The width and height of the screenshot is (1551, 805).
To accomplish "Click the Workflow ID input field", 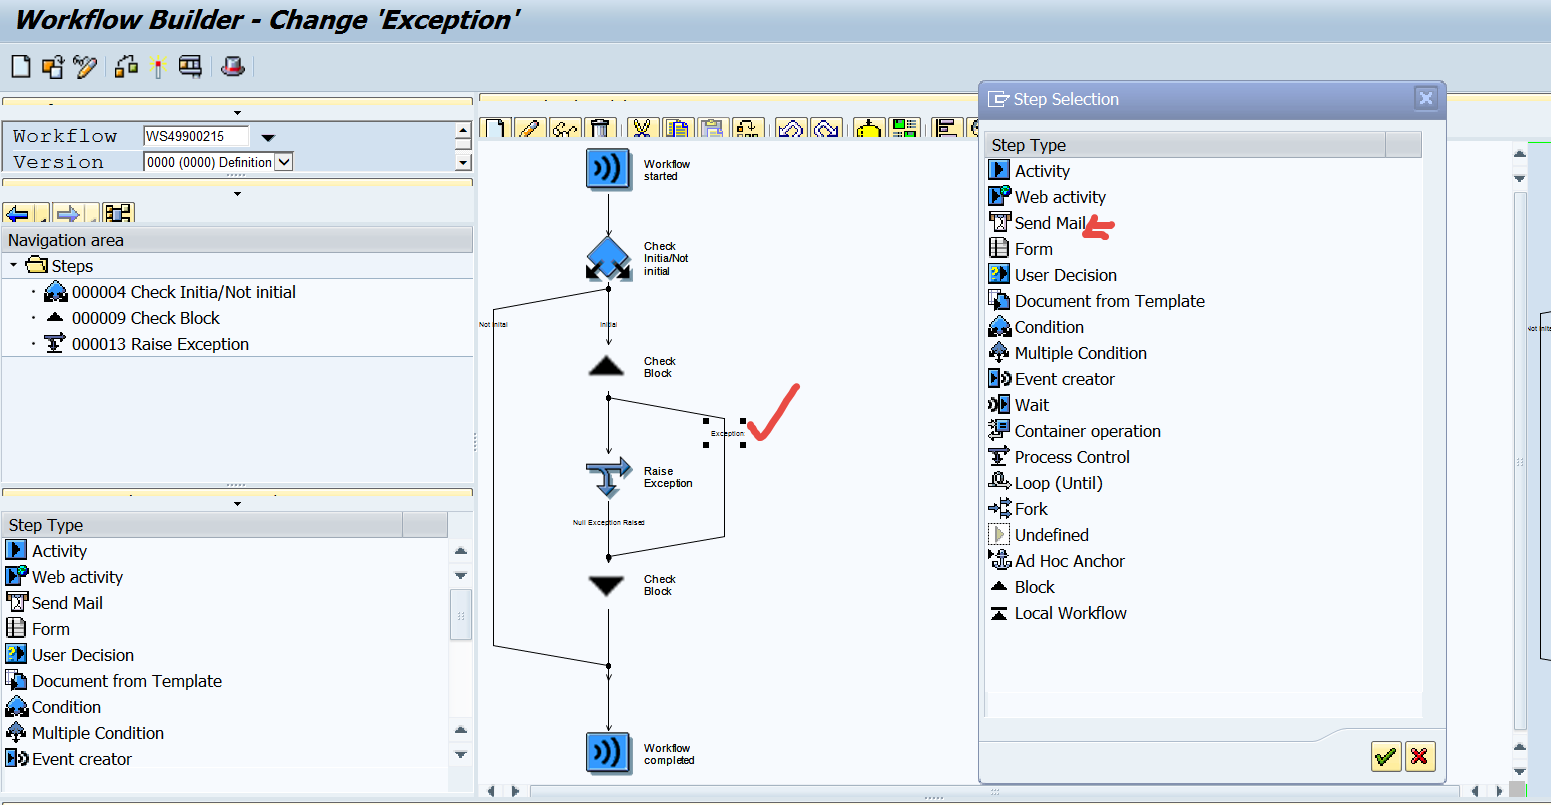I will [x=196, y=136].
